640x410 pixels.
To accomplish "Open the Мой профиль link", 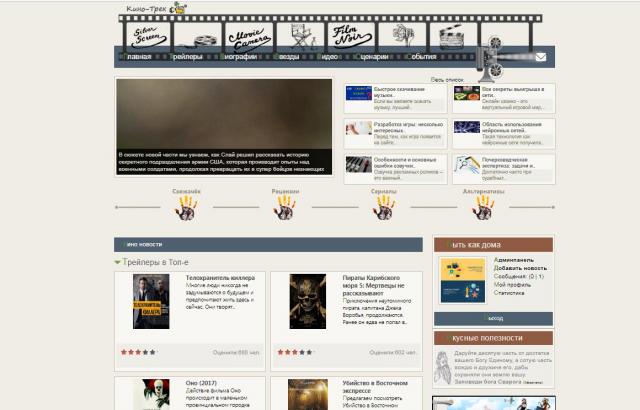I will pos(512,284).
